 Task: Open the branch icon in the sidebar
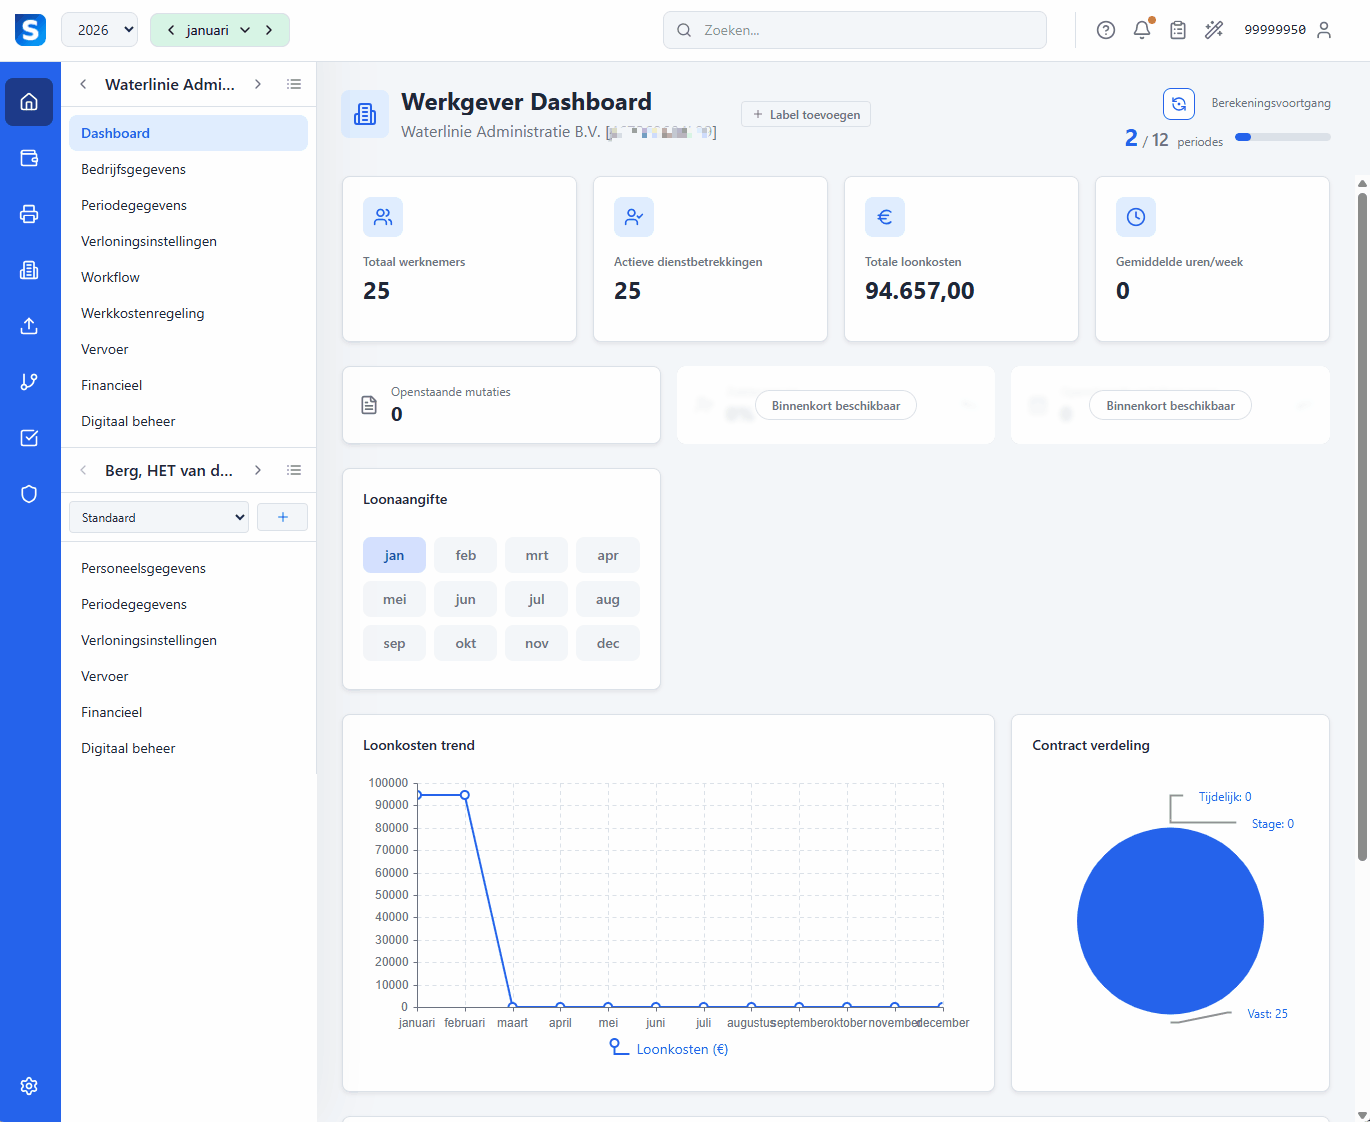[29, 382]
